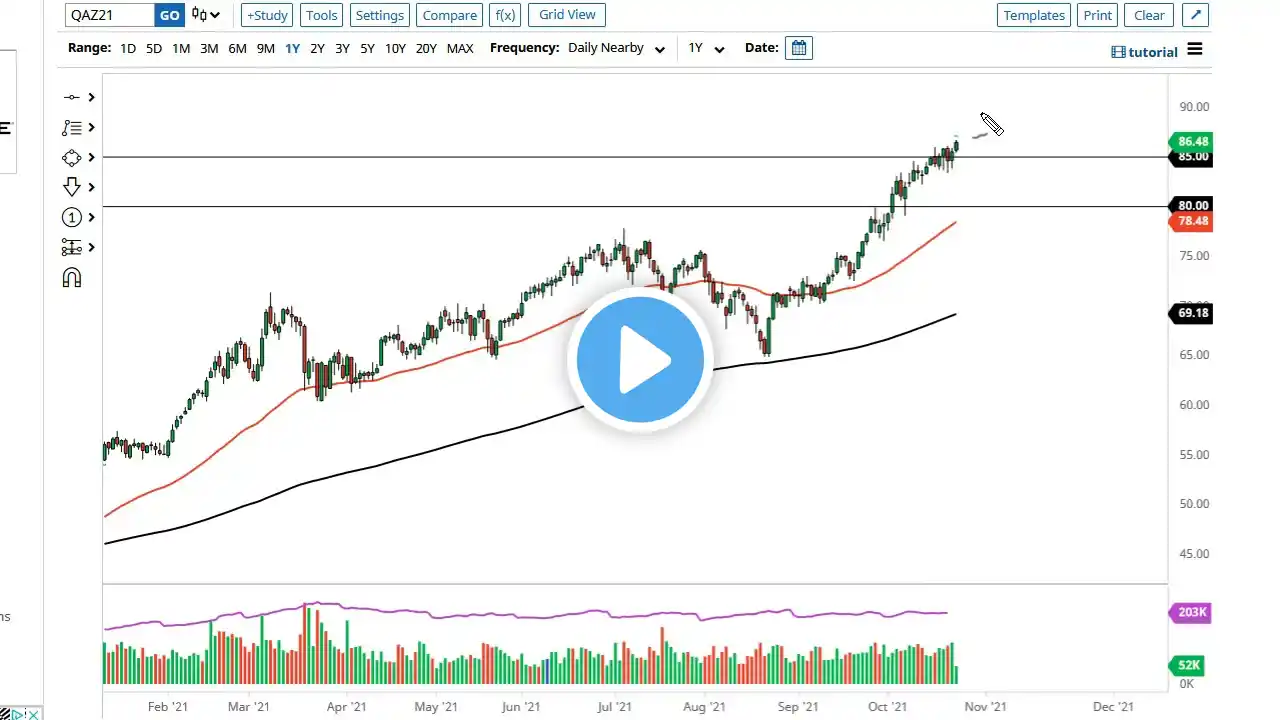The image size is (1280, 720).
Task: Click the Feb '21 date axis label
Action: [167, 706]
